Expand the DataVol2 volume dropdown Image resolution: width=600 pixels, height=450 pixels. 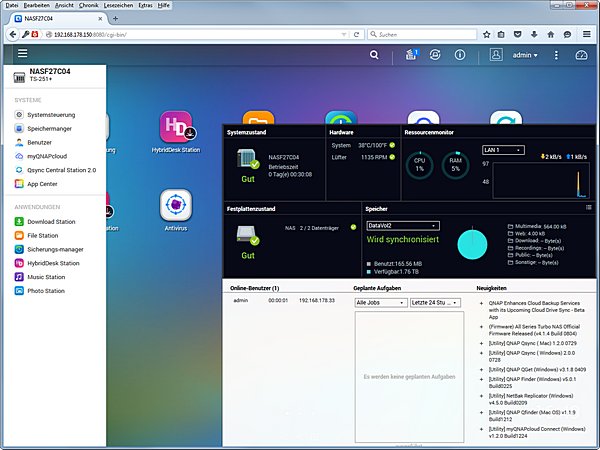pos(403,226)
